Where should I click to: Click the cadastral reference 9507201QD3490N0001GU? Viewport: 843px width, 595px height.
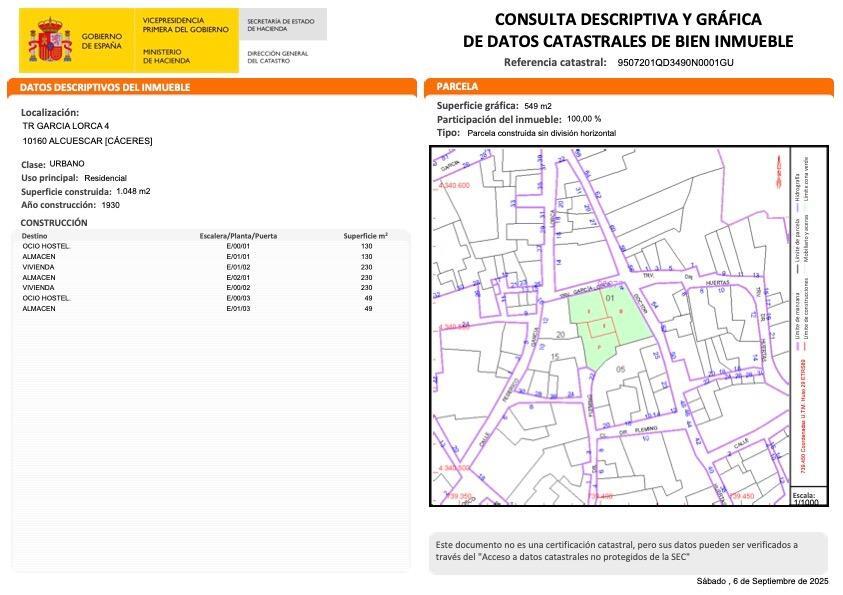coord(675,62)
